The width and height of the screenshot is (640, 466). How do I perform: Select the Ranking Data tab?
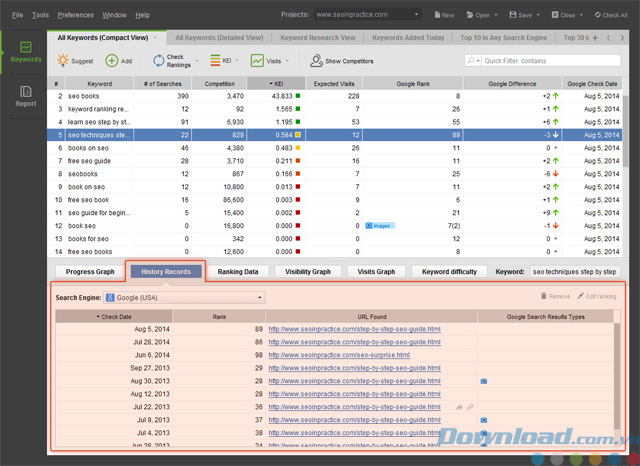click(x=238, y=271)
